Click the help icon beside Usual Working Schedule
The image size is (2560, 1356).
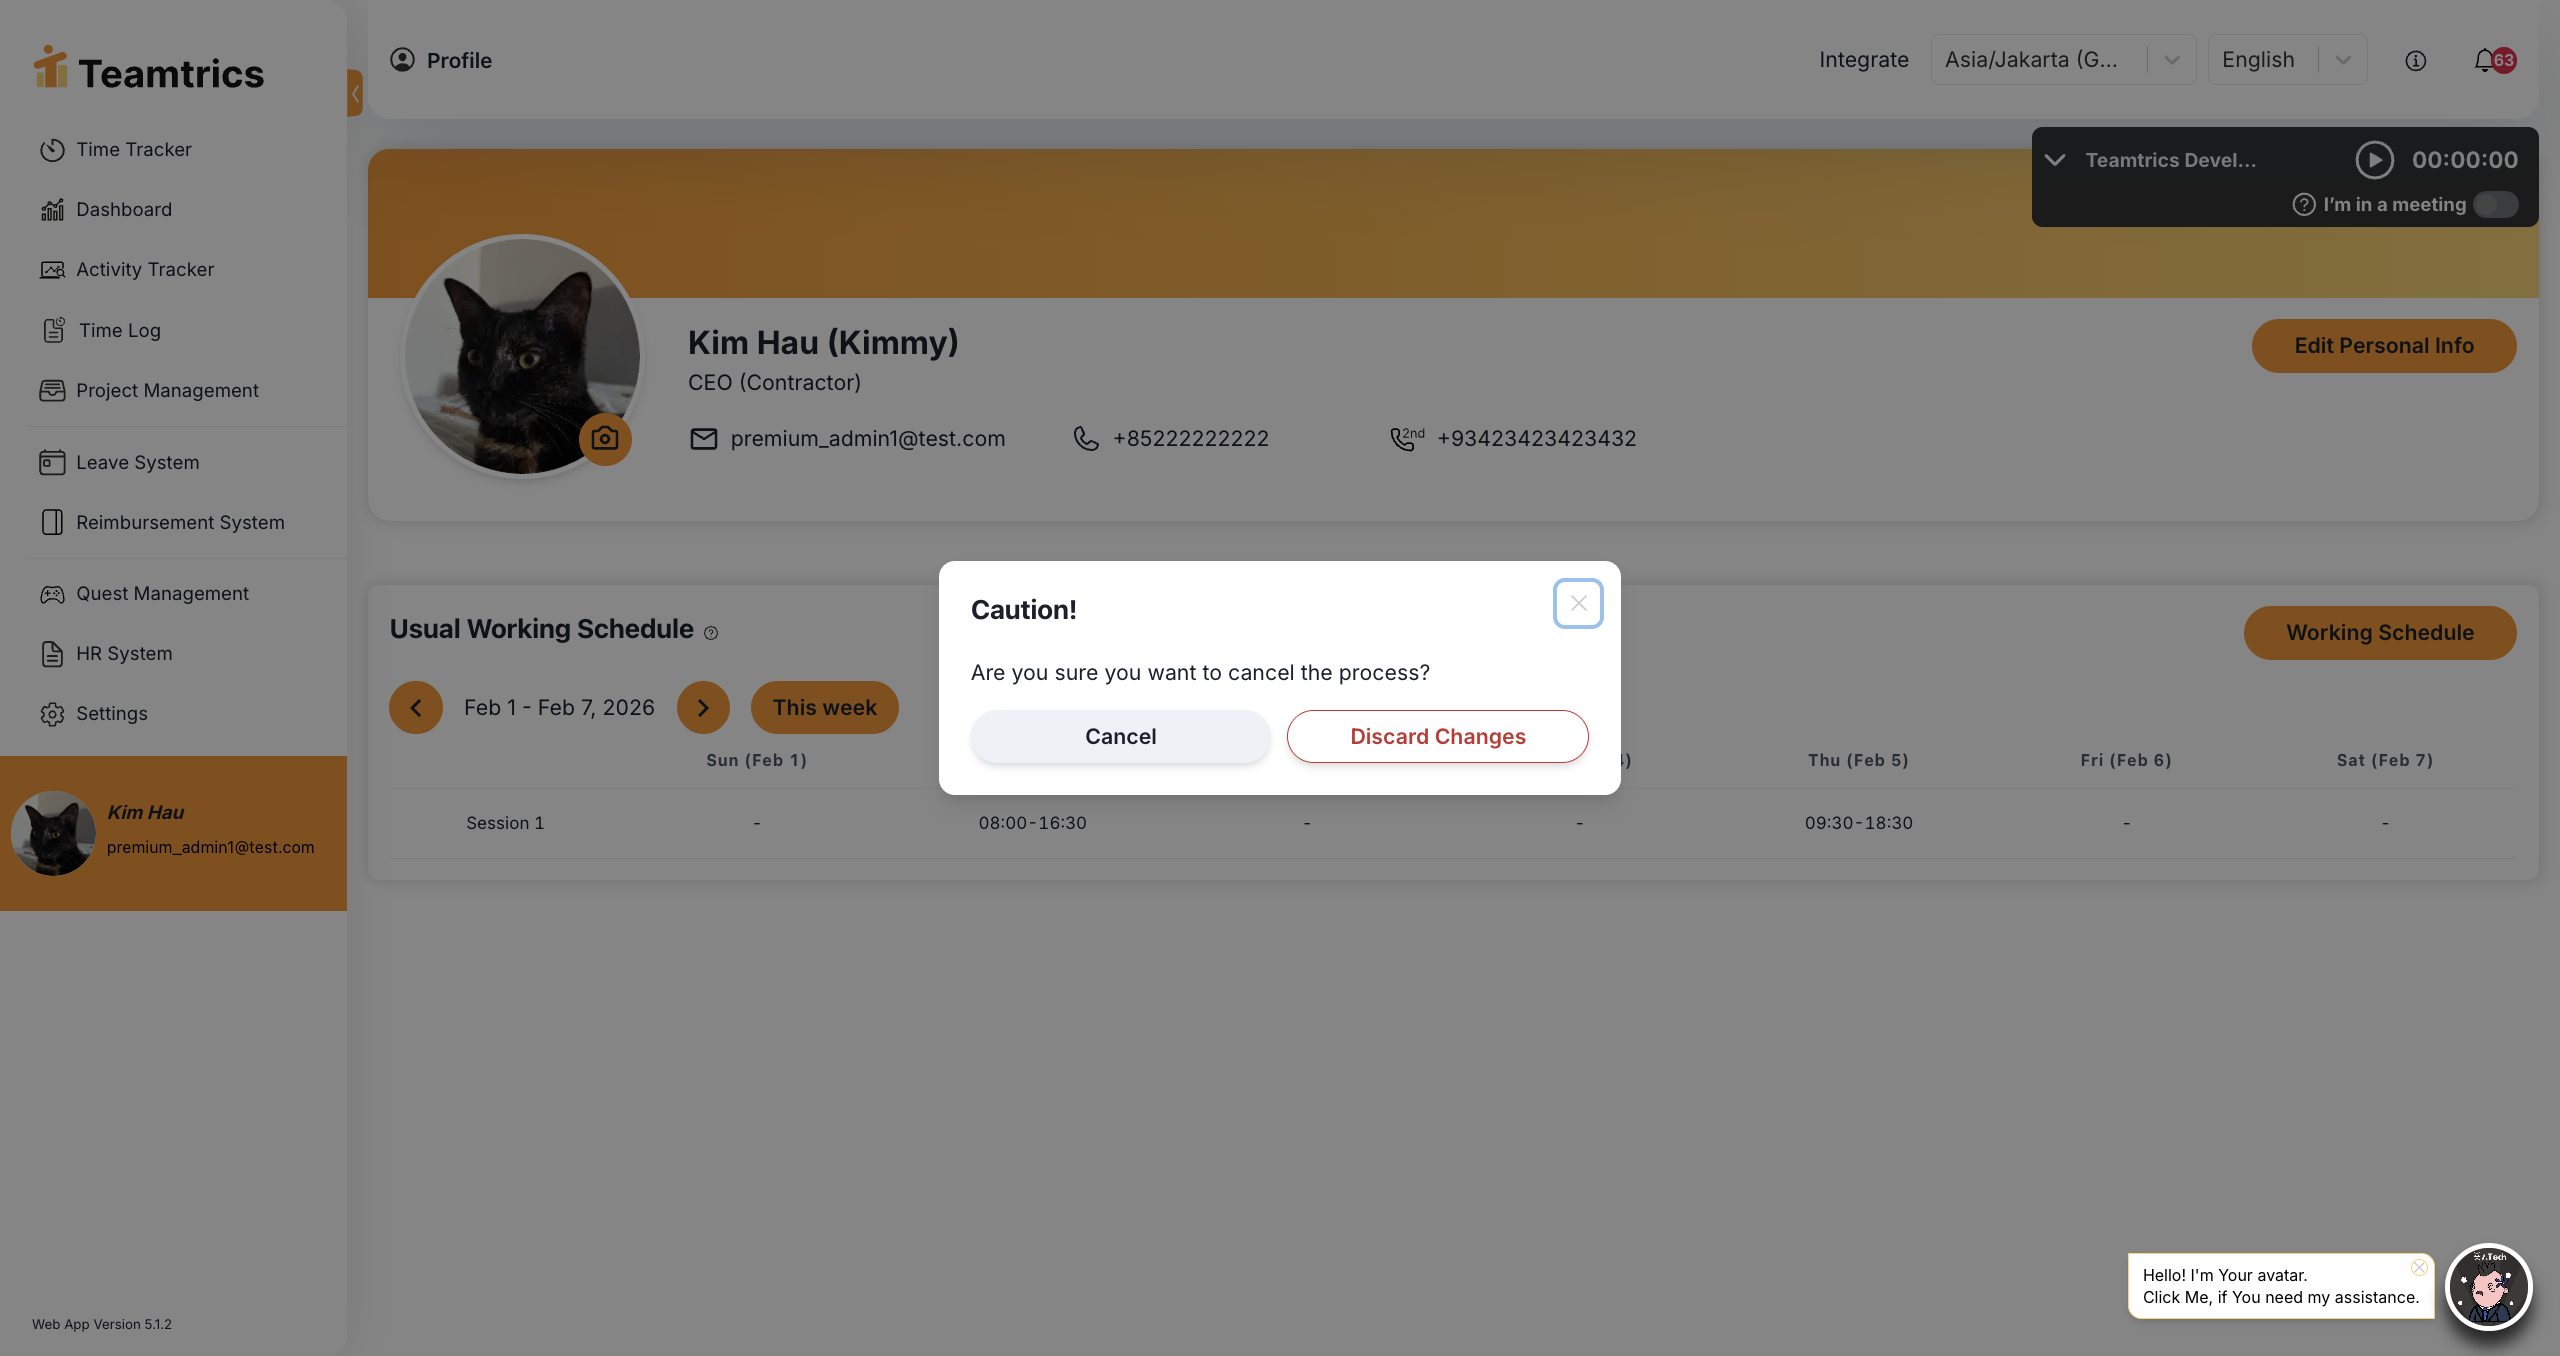click(711, 633)
